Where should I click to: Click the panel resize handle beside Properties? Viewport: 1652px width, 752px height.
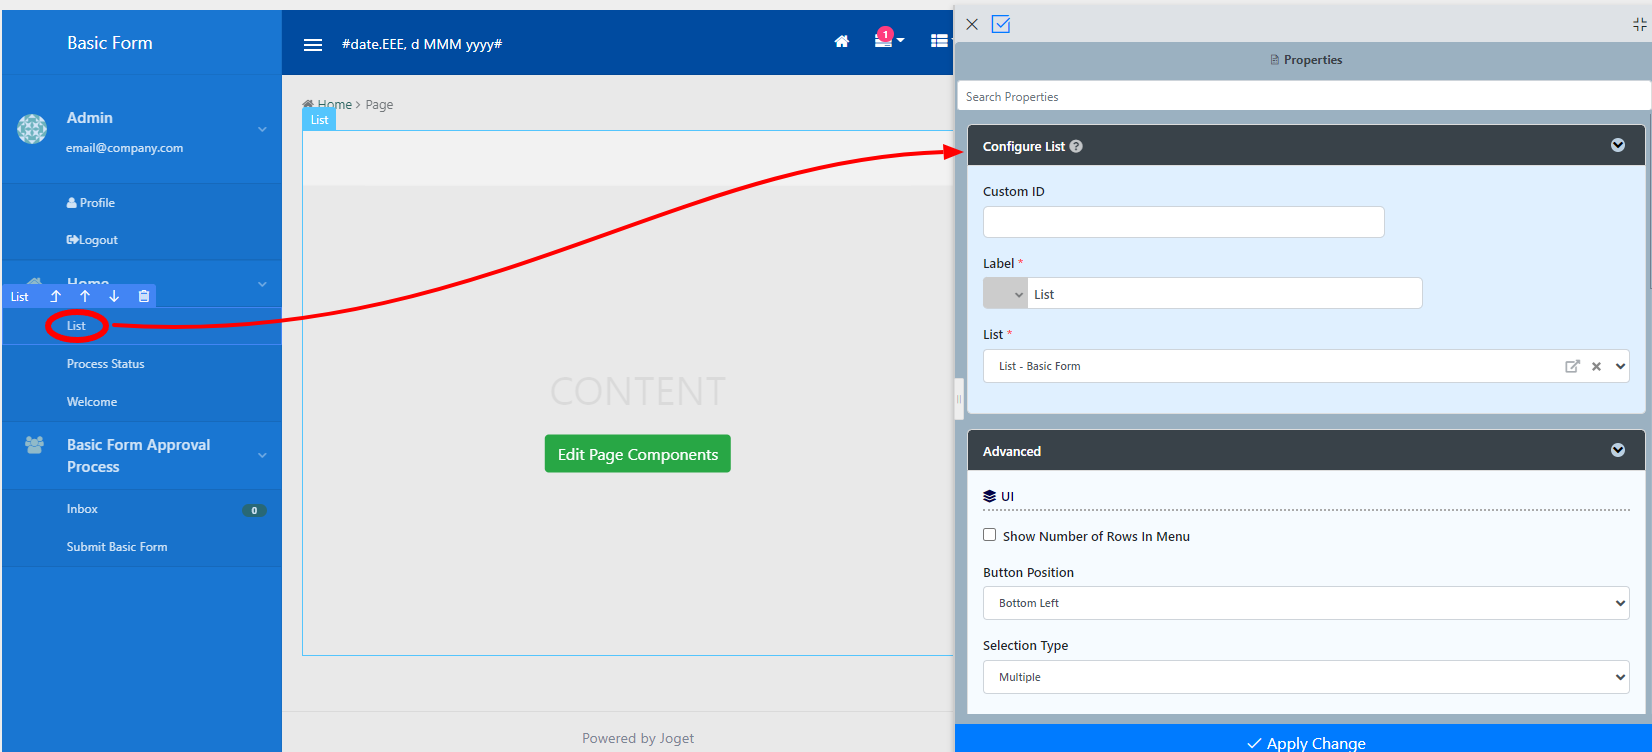click(x=959, y=398)
